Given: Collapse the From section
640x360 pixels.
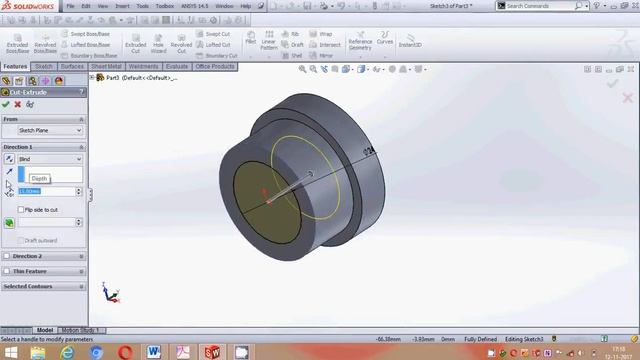Looking at the screenshot, I should click(x=81, y=119).
